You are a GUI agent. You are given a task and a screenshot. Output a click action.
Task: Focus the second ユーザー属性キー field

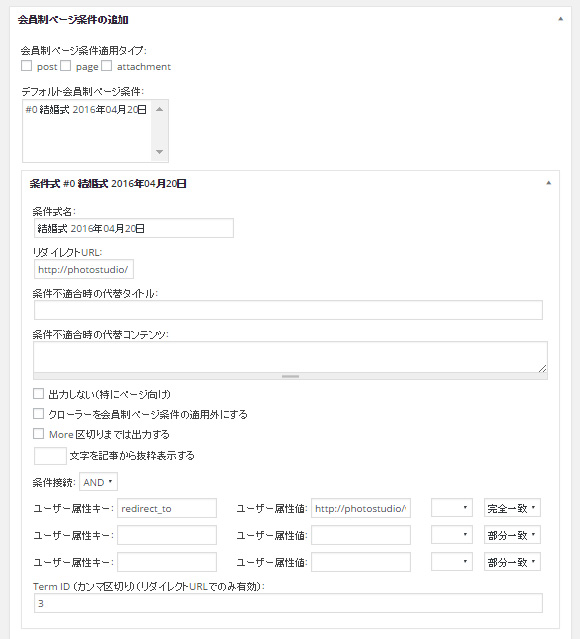pyautogui.click(x=167, y=535)
